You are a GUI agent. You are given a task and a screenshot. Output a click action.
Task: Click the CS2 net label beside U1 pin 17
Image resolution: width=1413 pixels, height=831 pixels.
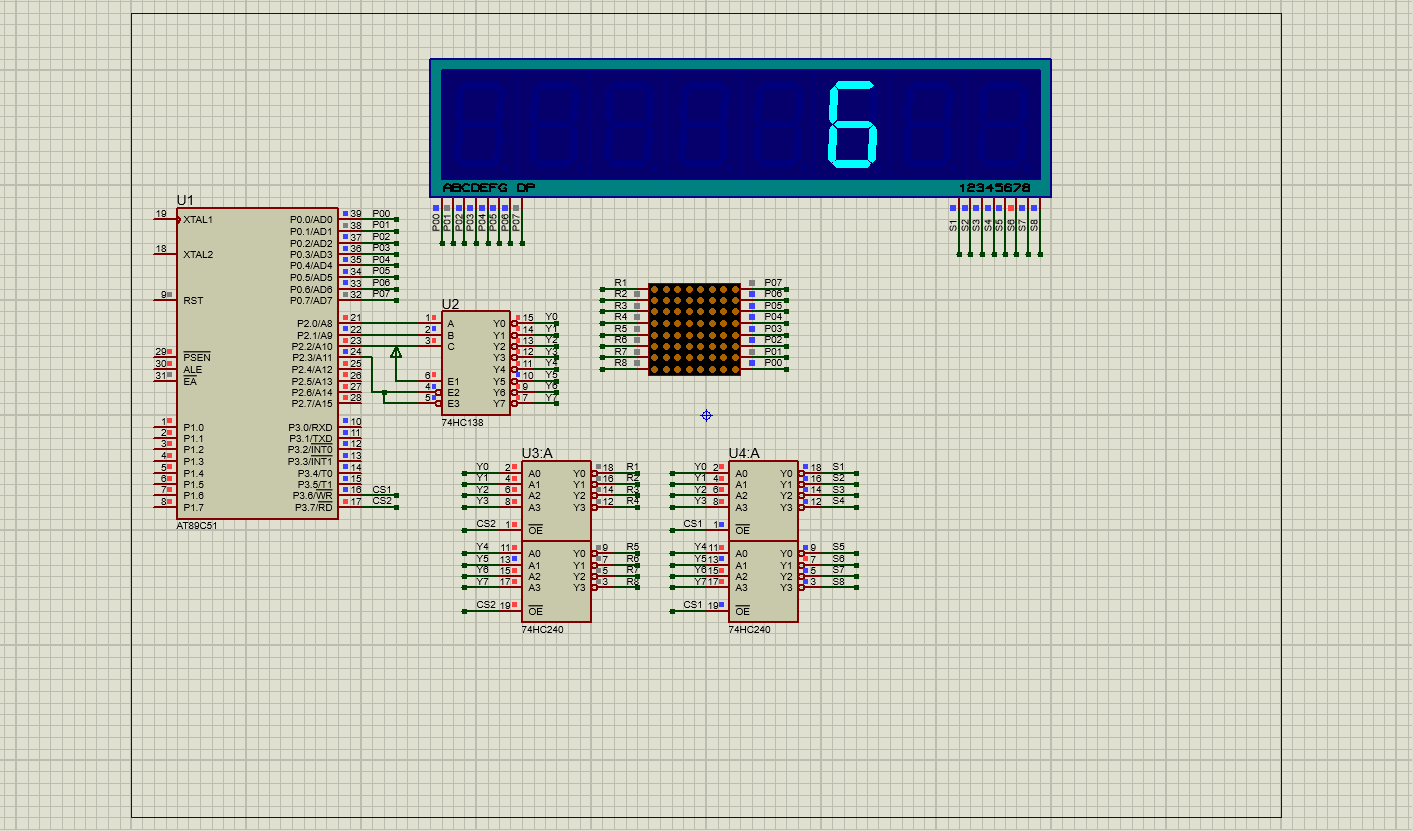tap(382, 501)
